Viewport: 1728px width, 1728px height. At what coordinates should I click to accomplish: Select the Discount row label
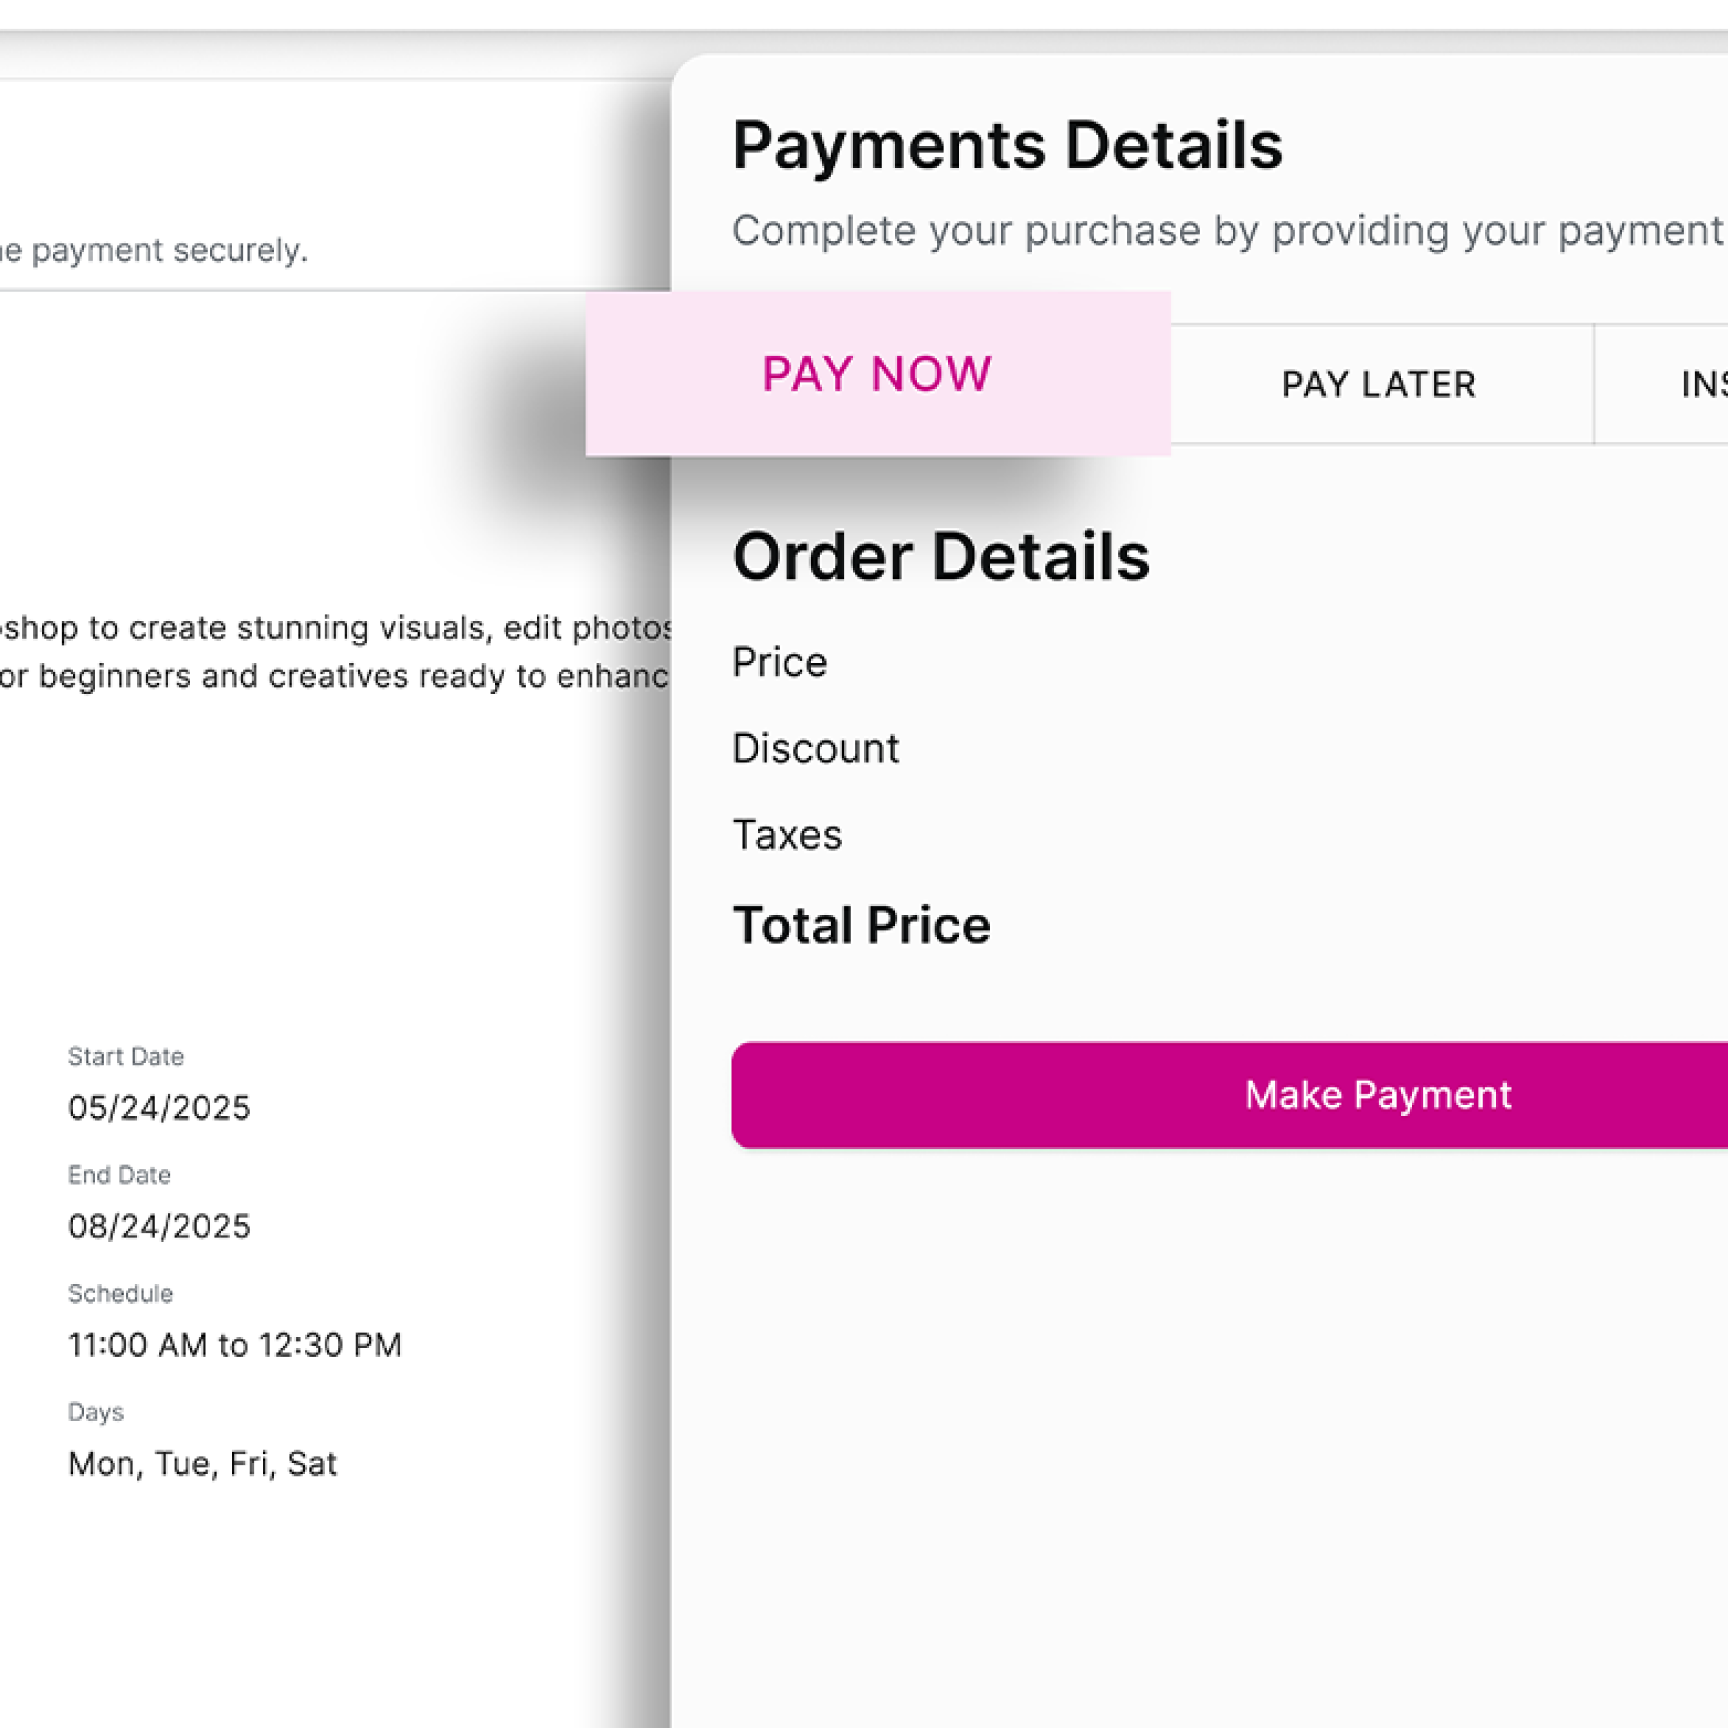[x=815, y=748]
